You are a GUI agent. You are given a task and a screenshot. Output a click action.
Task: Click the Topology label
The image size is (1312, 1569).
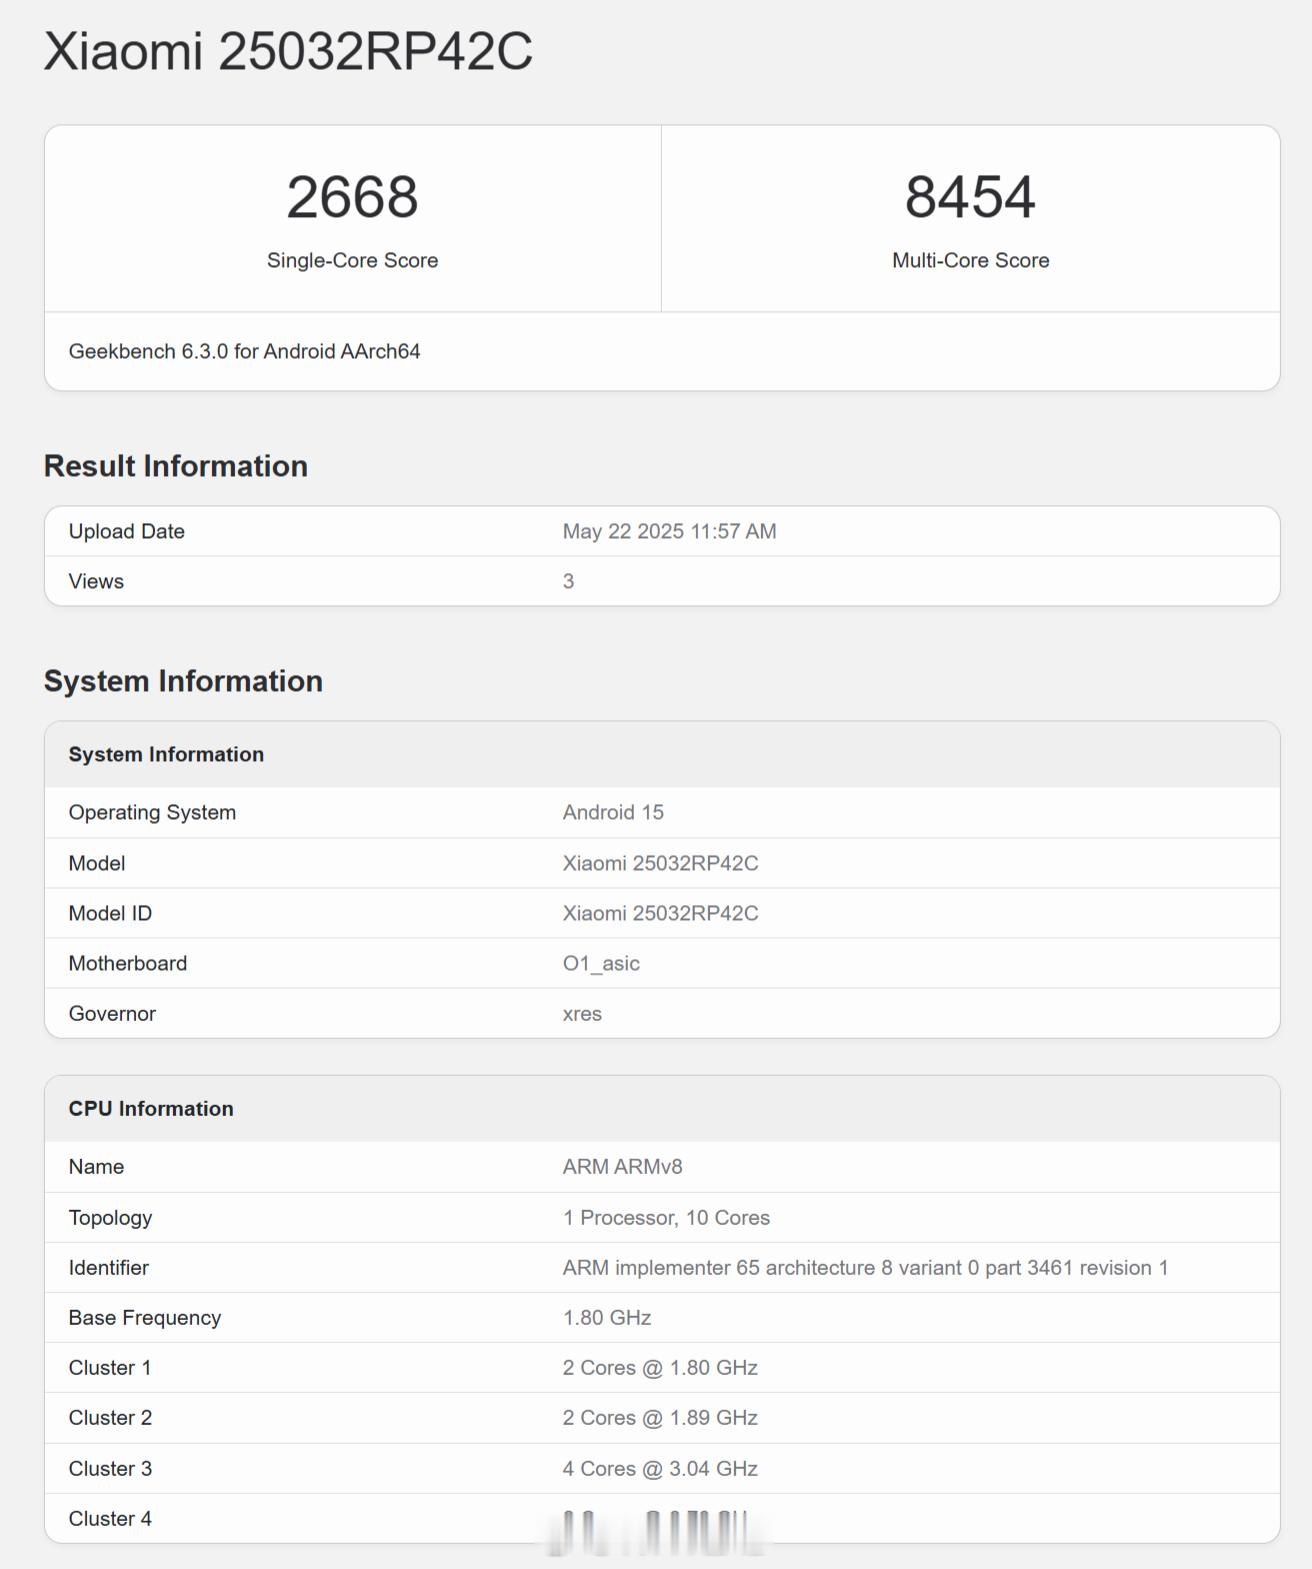[110, 1217]
